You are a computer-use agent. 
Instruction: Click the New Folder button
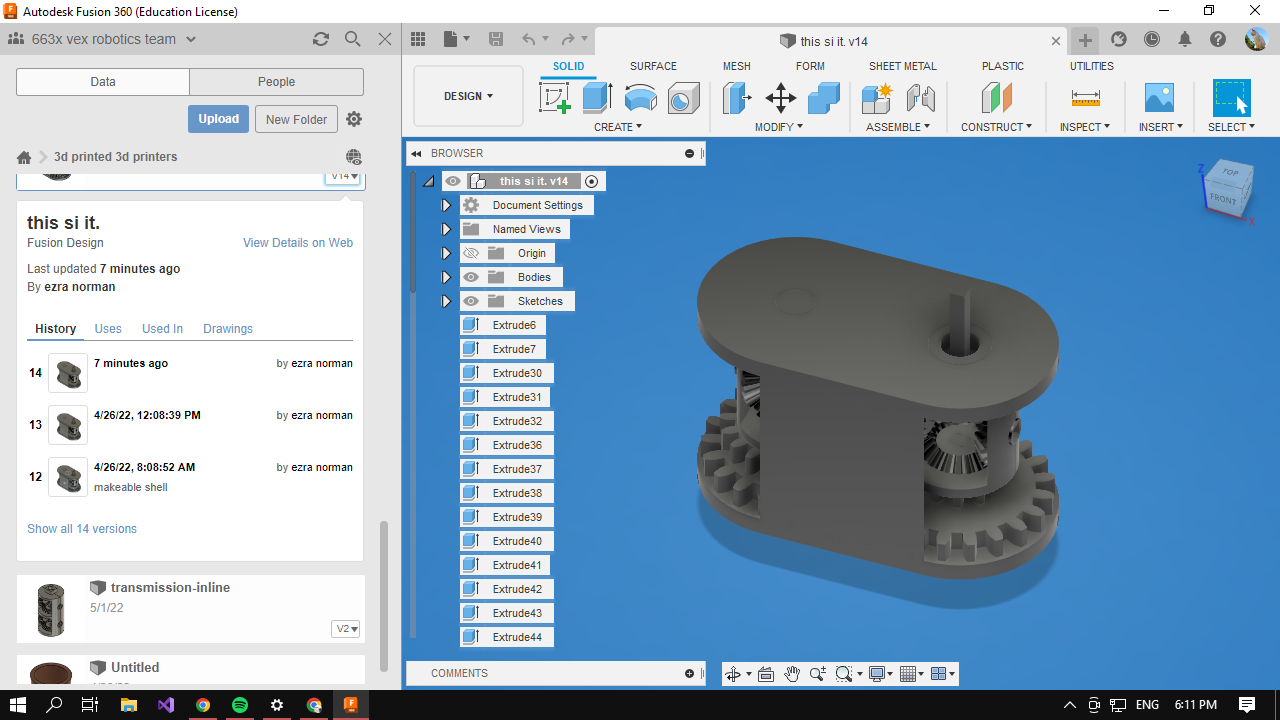click(x=297, y=119)
